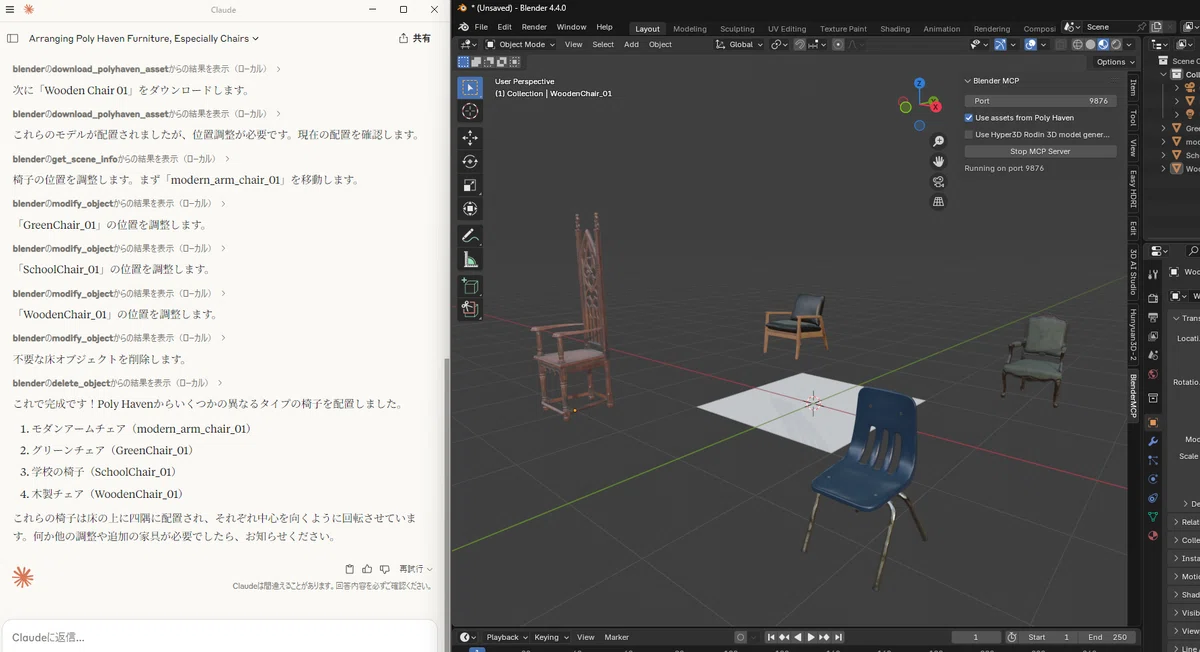Open the Shading workspace tab
The height and width of the screenshot is (652, 1200).
[895, 29]
